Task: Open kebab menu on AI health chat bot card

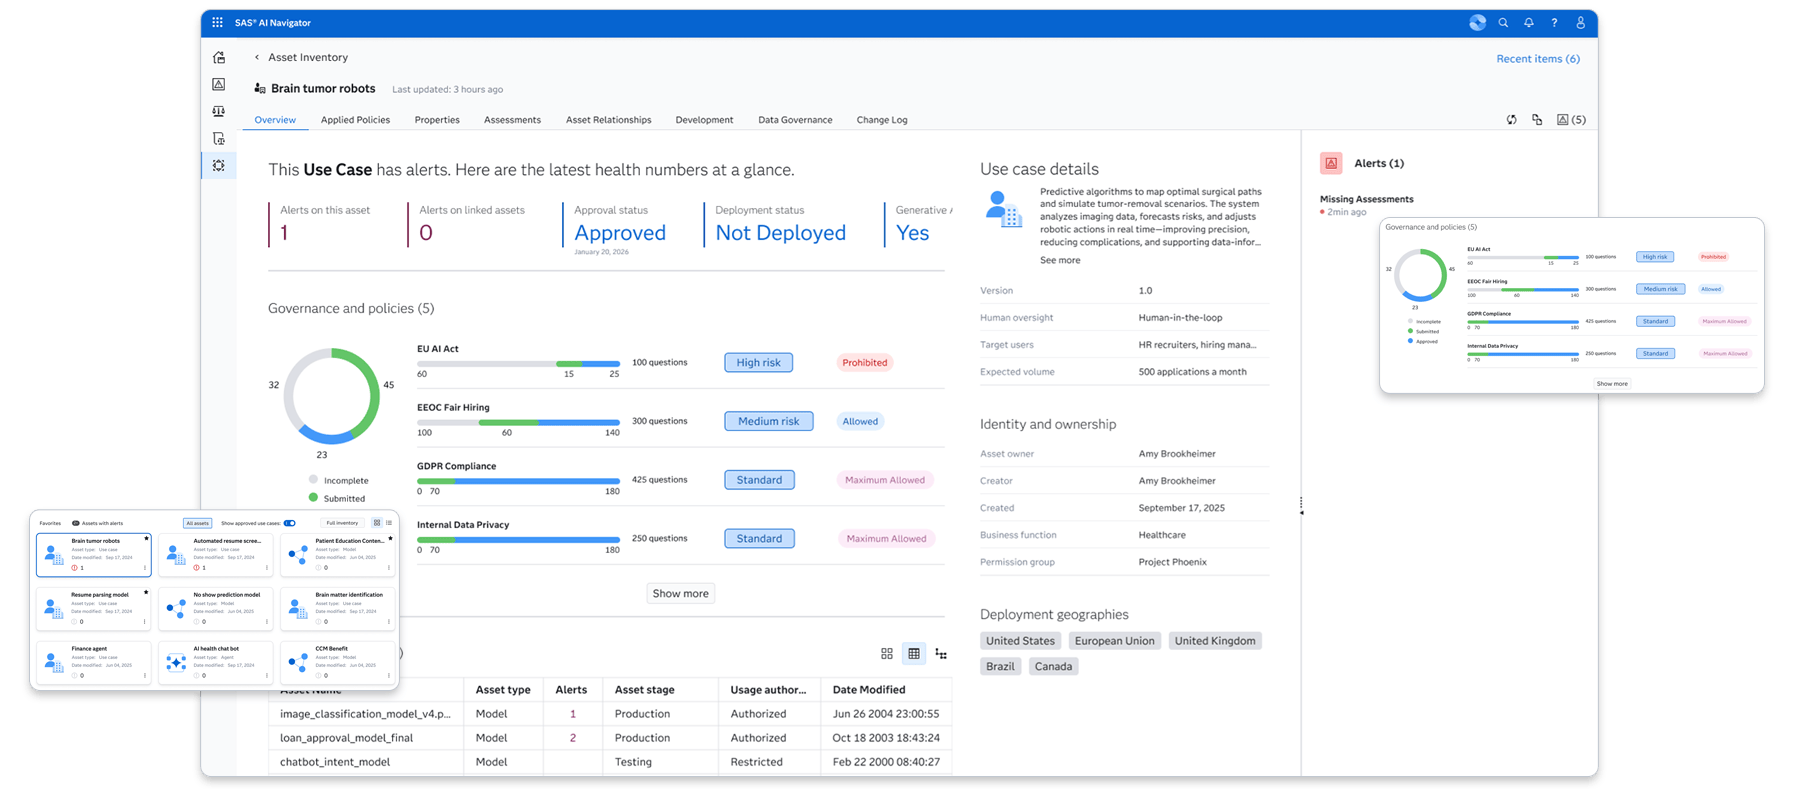Action: (x=267, y=675)
